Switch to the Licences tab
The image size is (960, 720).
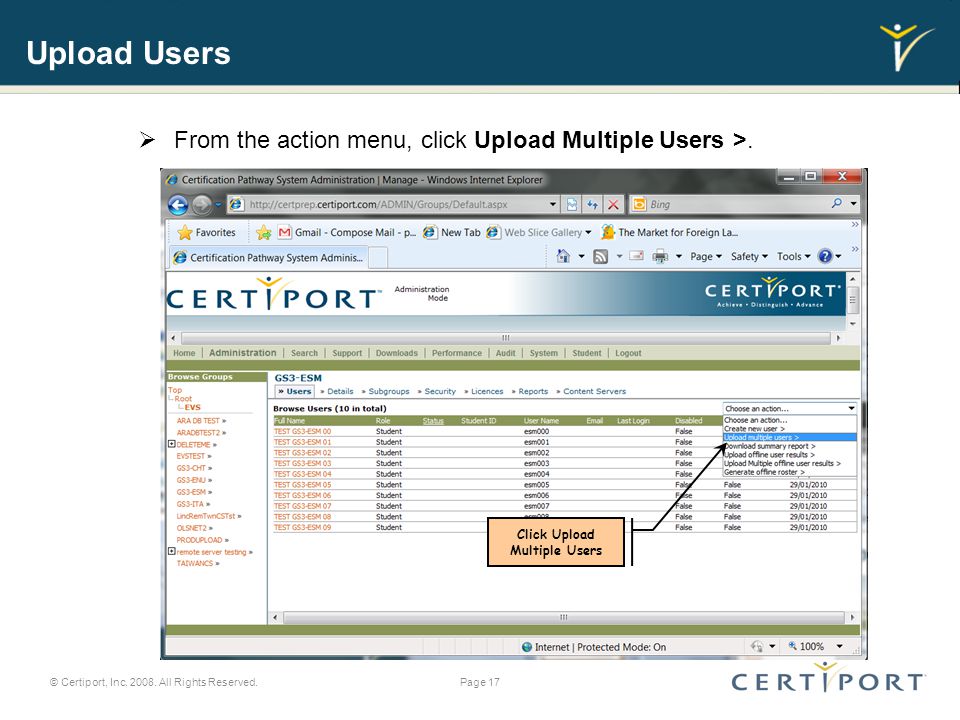click(487, 391)
